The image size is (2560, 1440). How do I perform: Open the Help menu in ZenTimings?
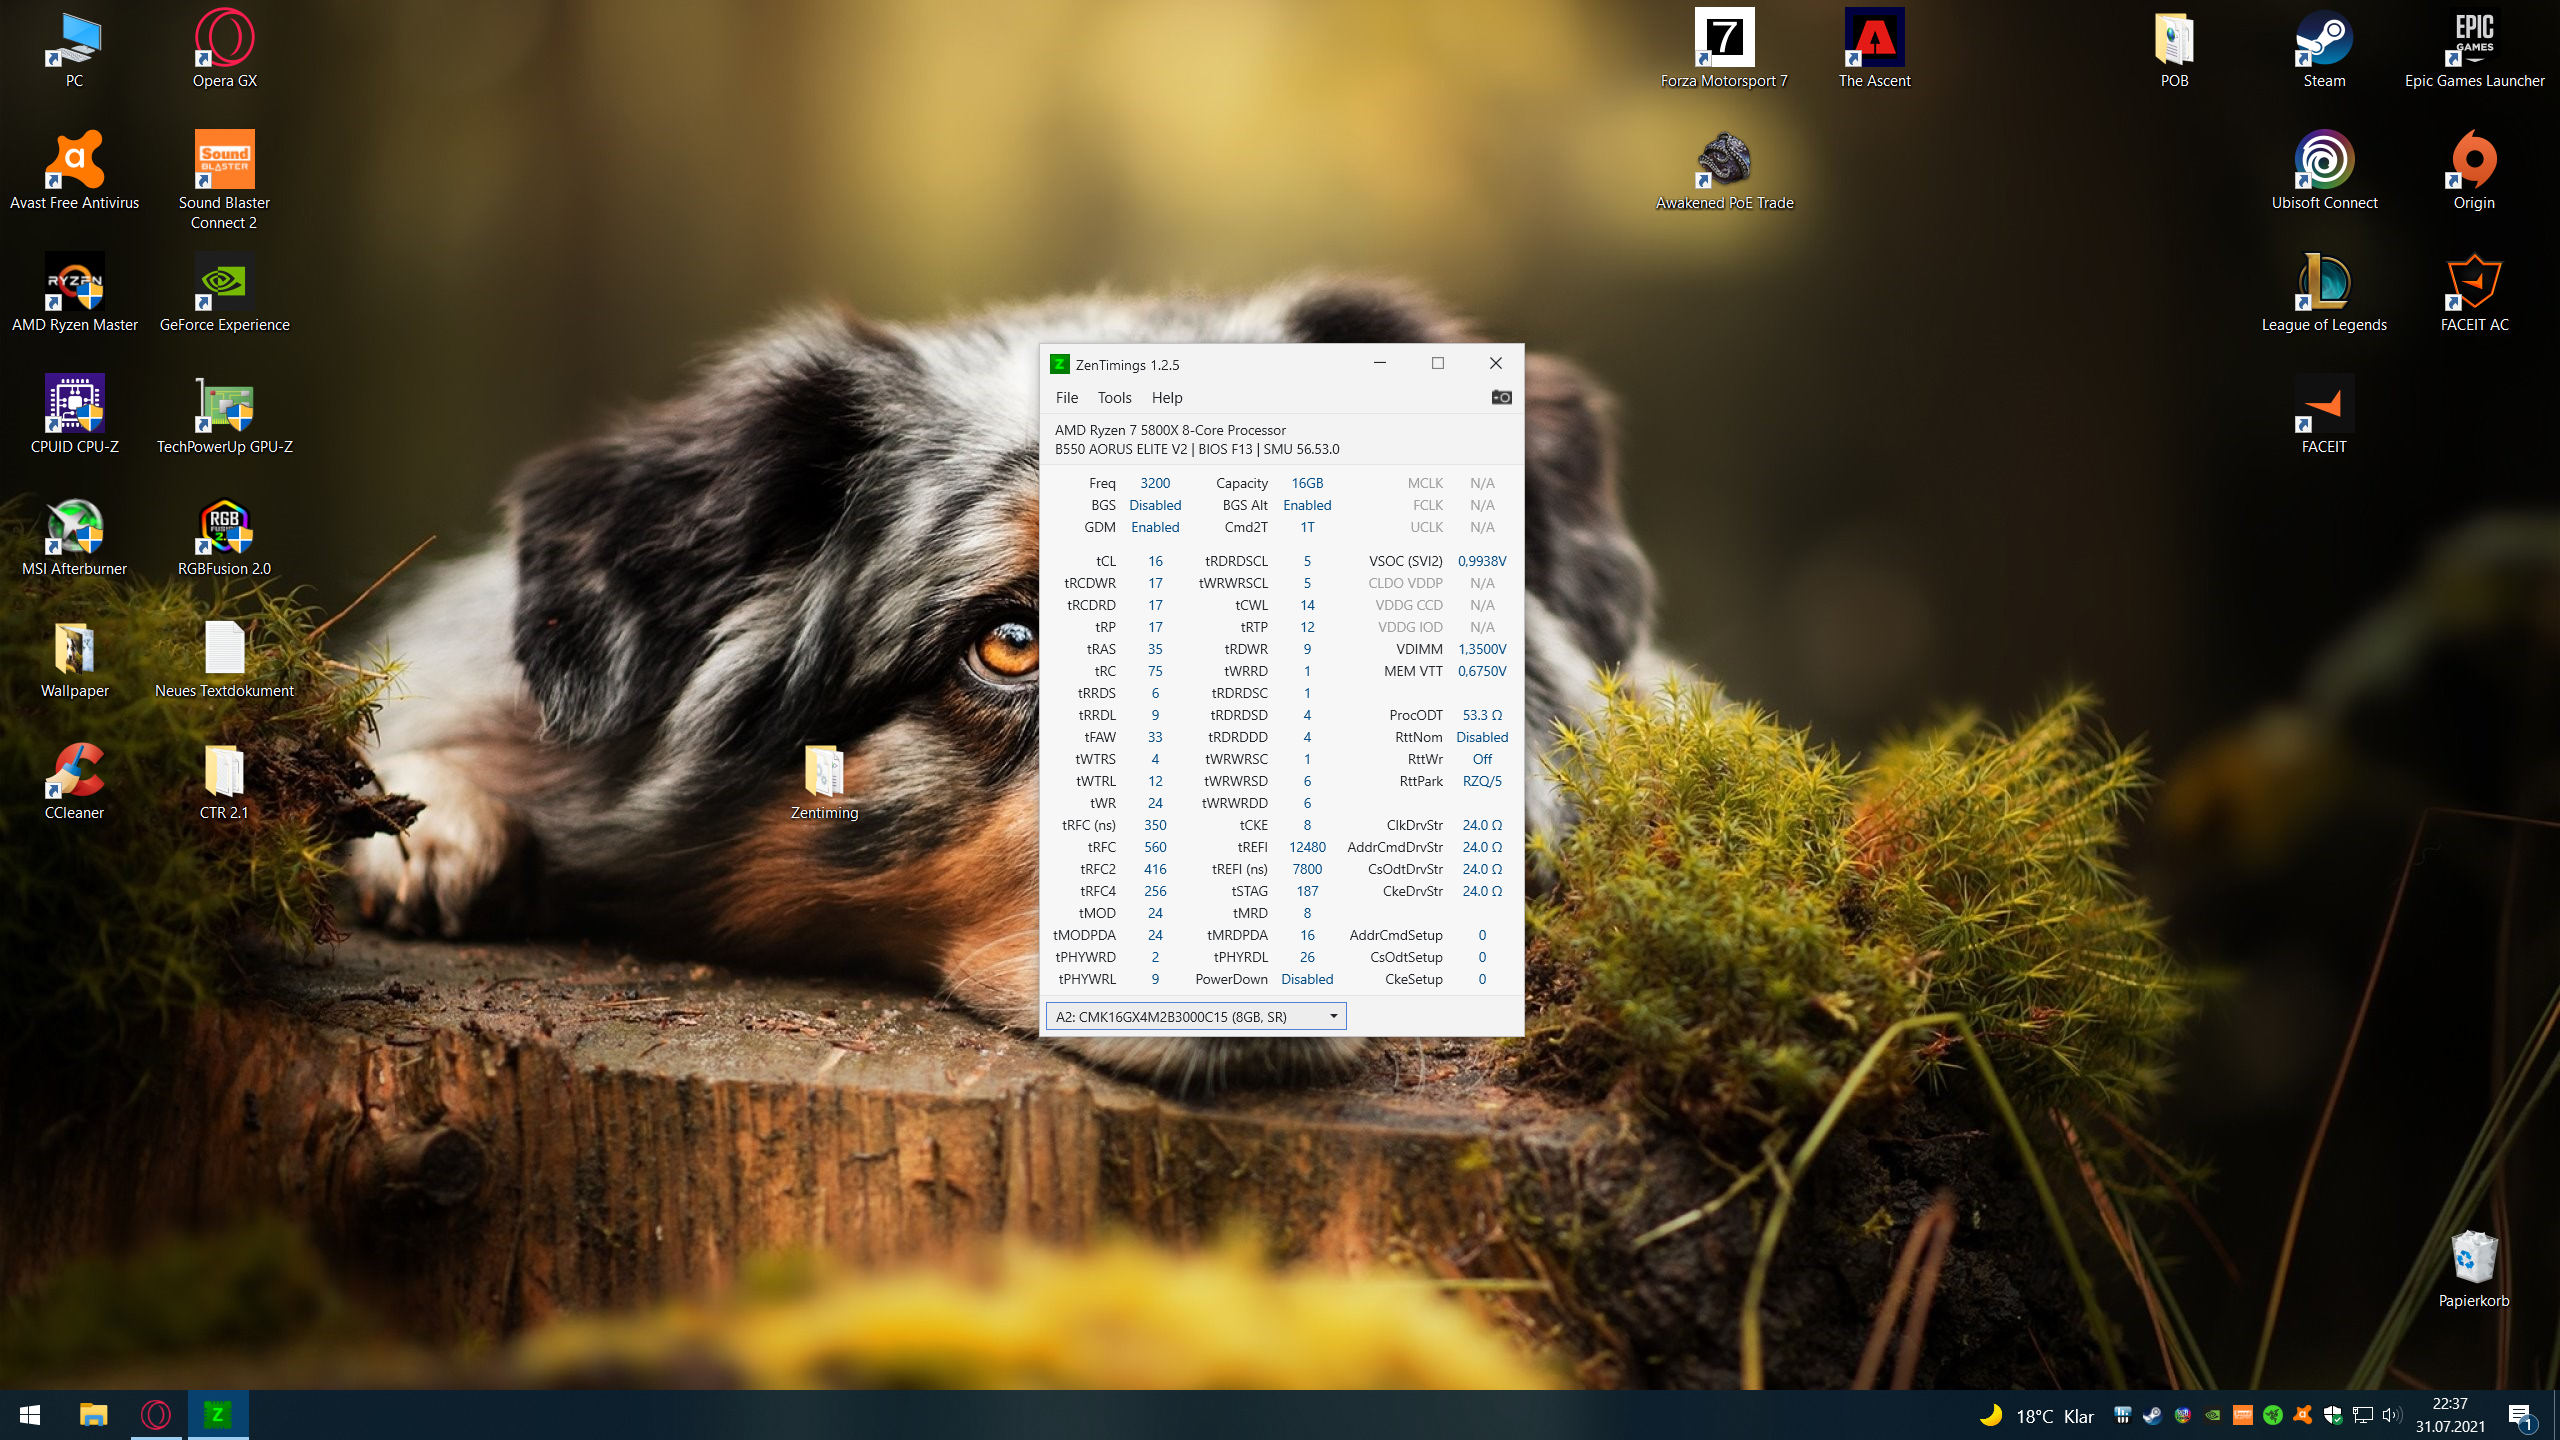click(1166, 397)
